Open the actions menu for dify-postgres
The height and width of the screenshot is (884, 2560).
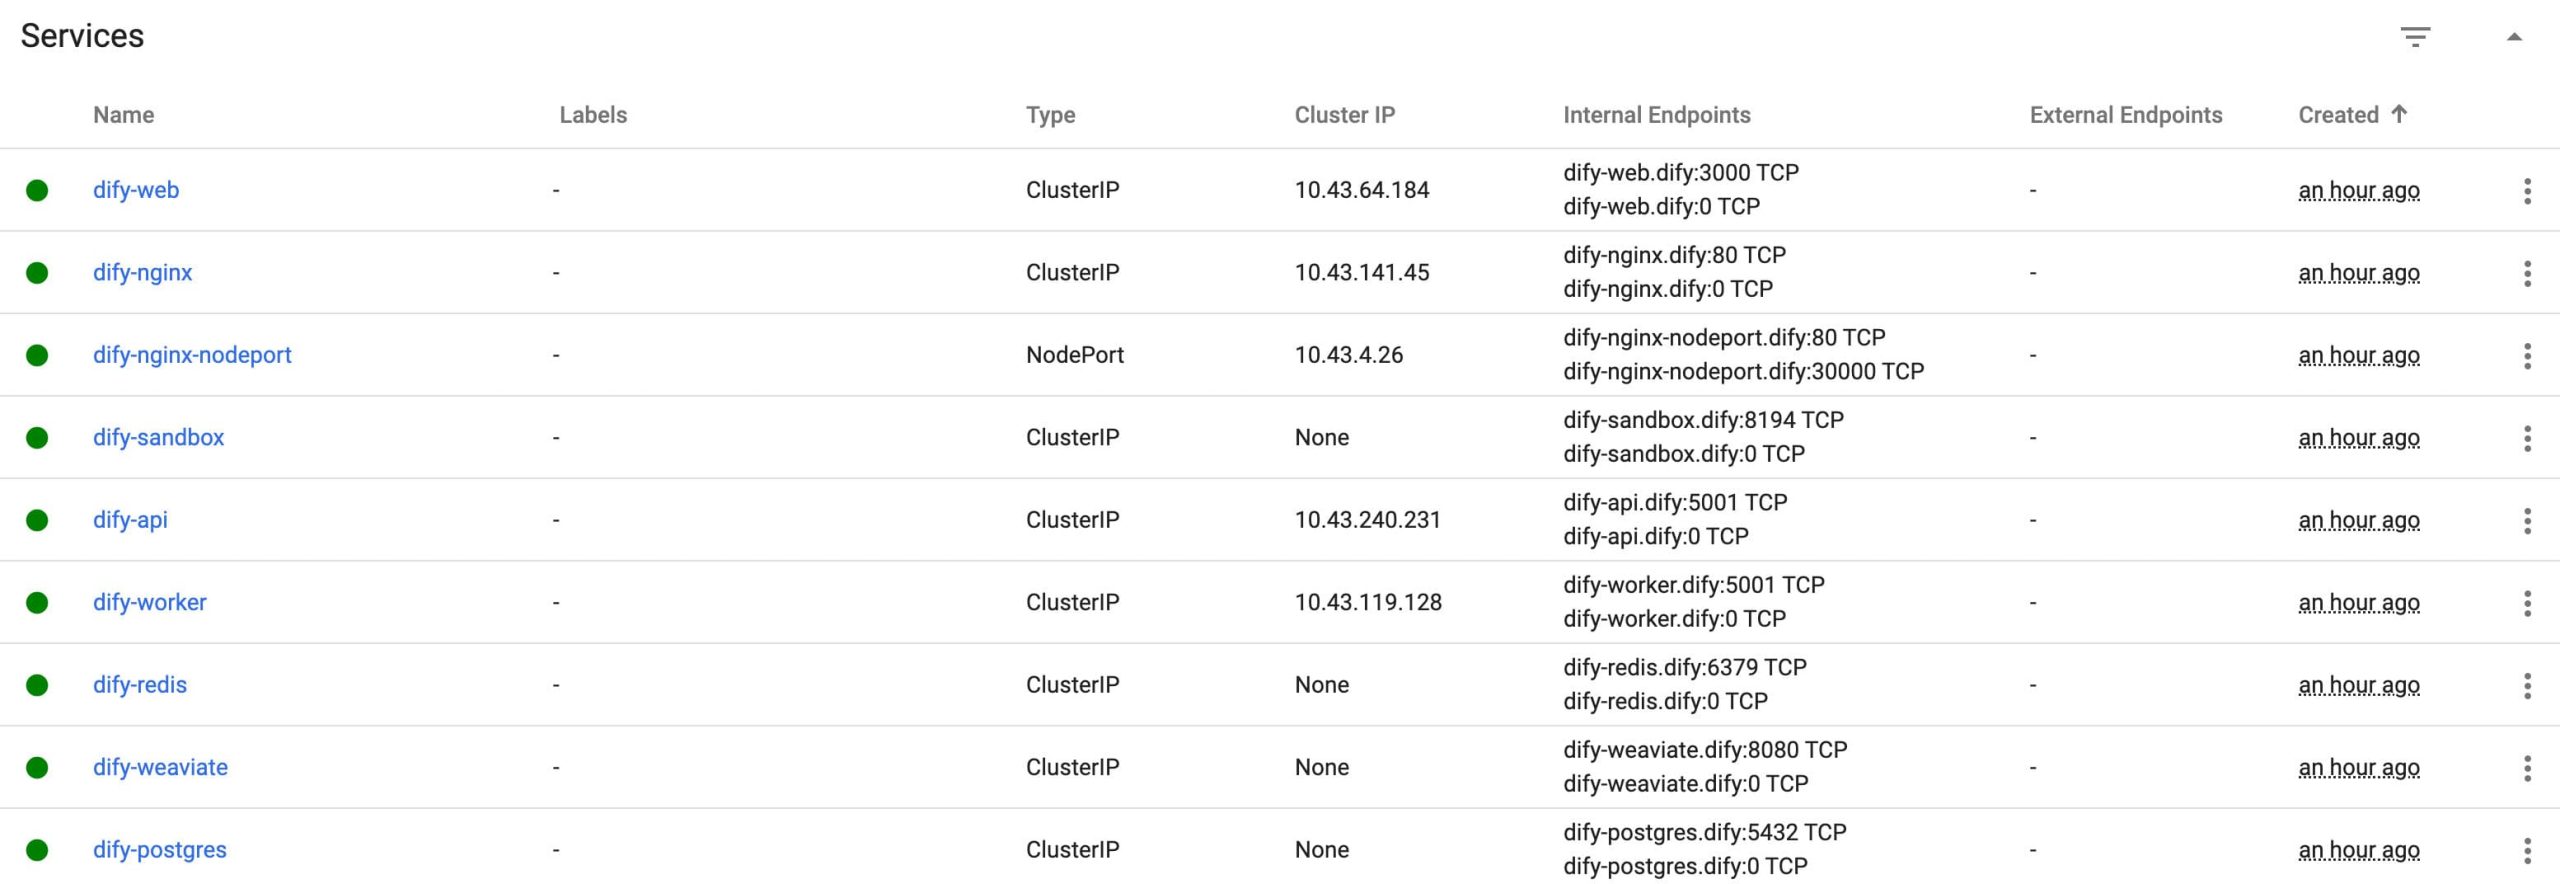coord(2527,850)
